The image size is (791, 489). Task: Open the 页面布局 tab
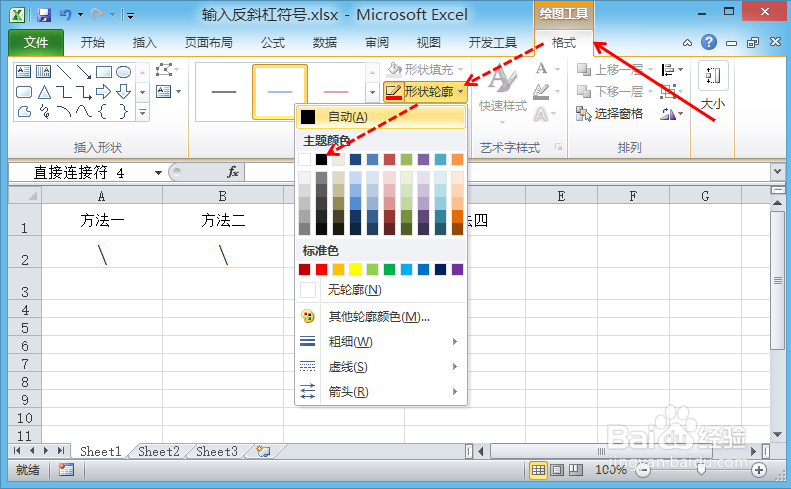tap(208, 43)
